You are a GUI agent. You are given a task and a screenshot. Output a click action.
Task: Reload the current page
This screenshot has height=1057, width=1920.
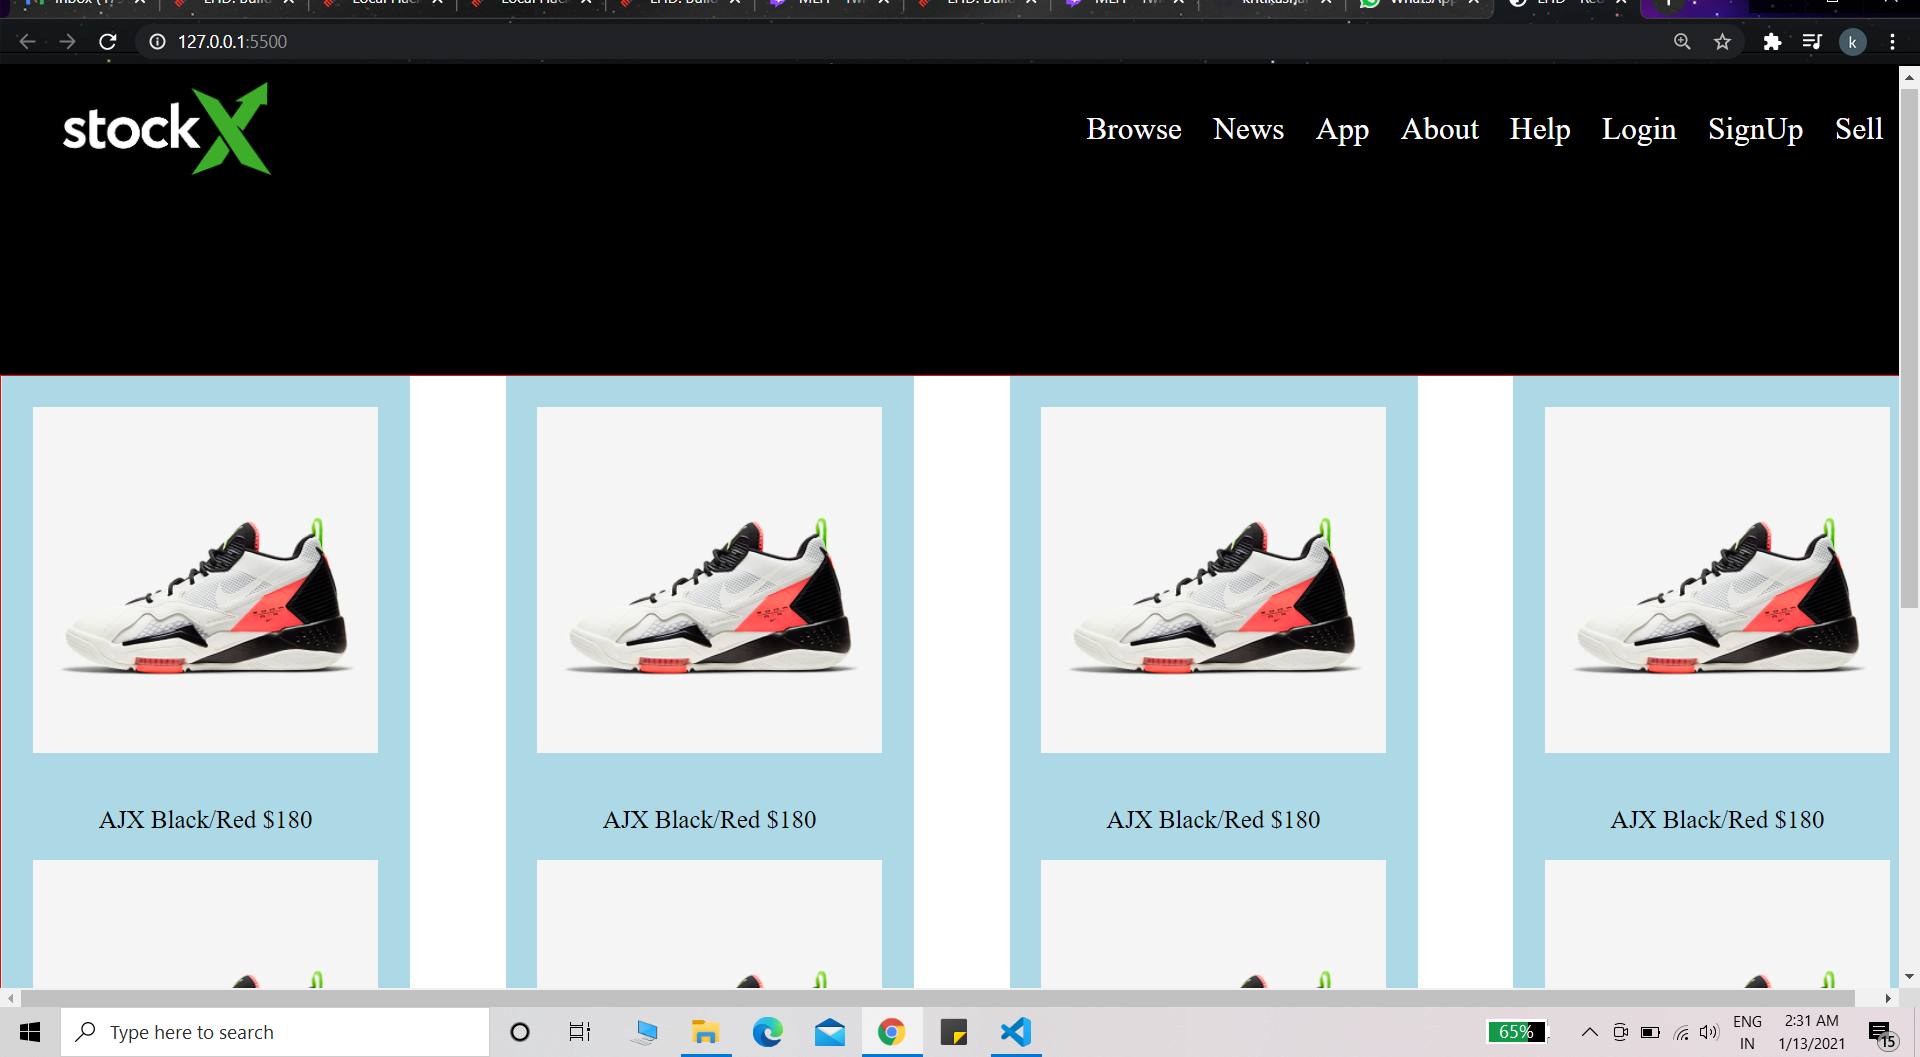click(x=108, y=42)
